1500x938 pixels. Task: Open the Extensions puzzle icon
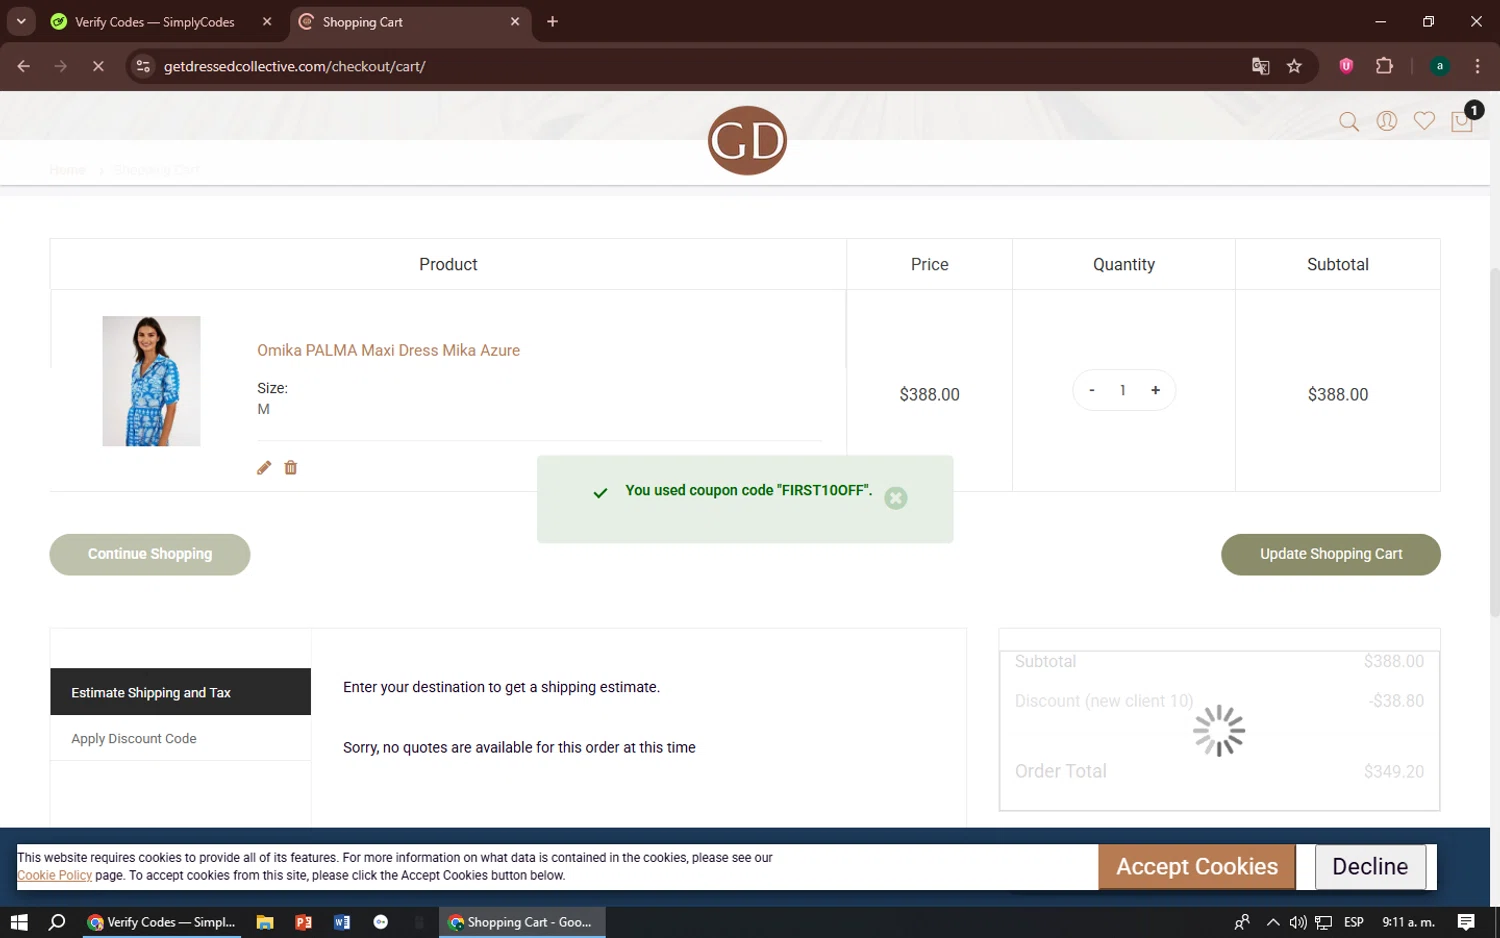tap(1384, 66)
